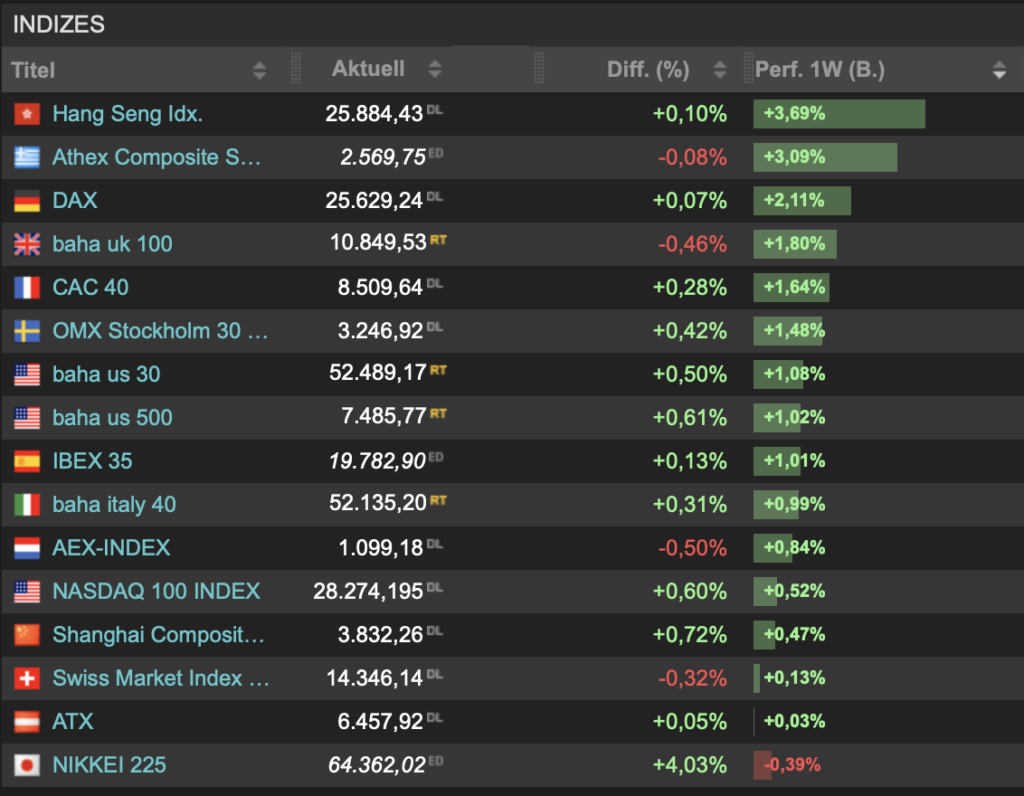The width and height of the screenshot is (1024, 796).
Task: Click the INDIZES panel title
Action: tap(59, 24)
